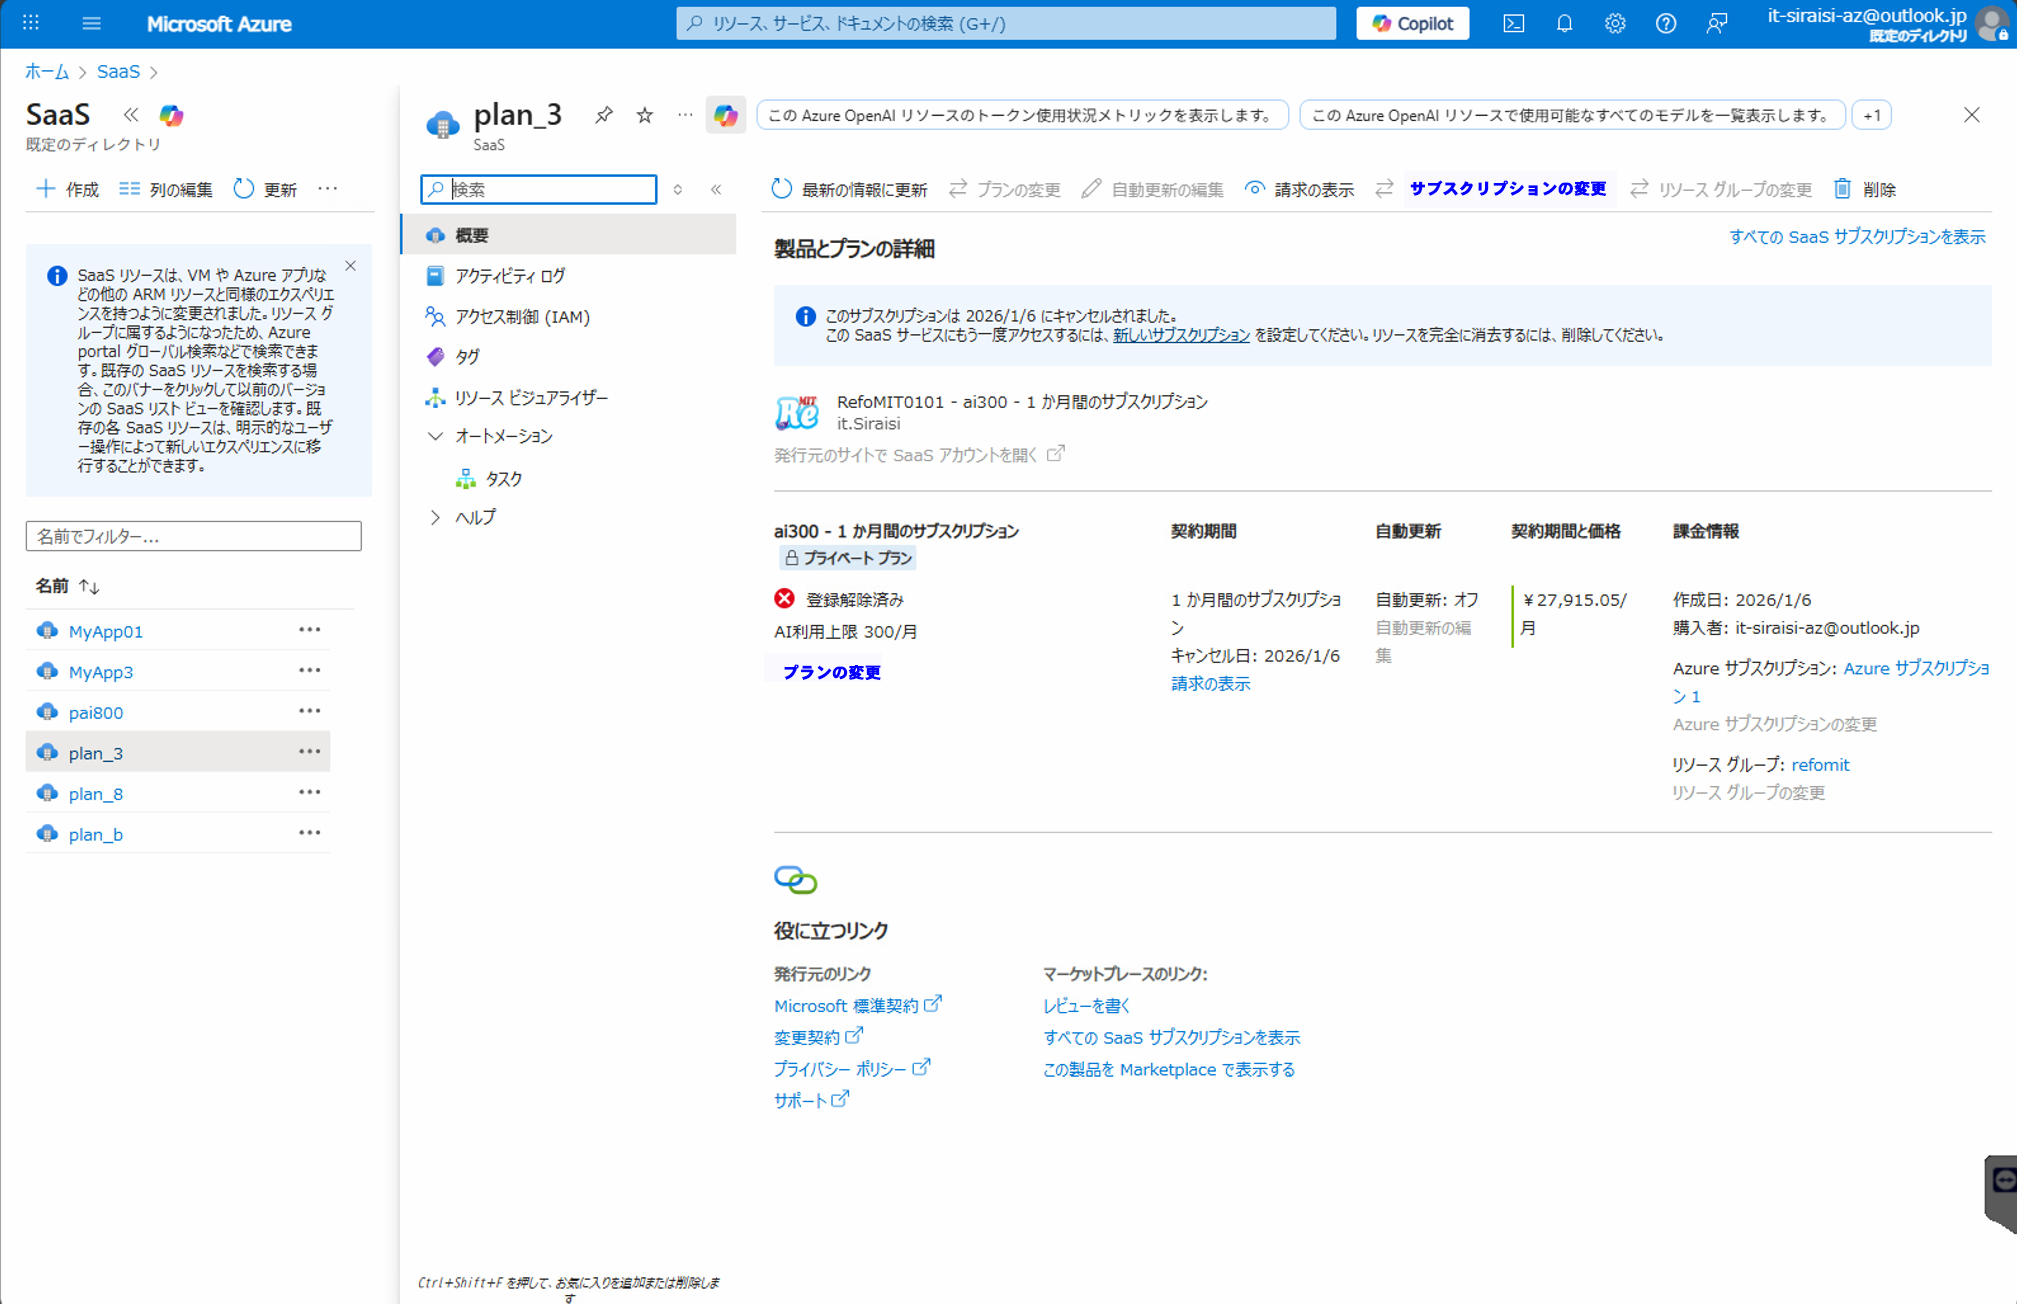Open the Azure portal hamburger menu
This screenshot has height=1304, width=2017.
91,23
